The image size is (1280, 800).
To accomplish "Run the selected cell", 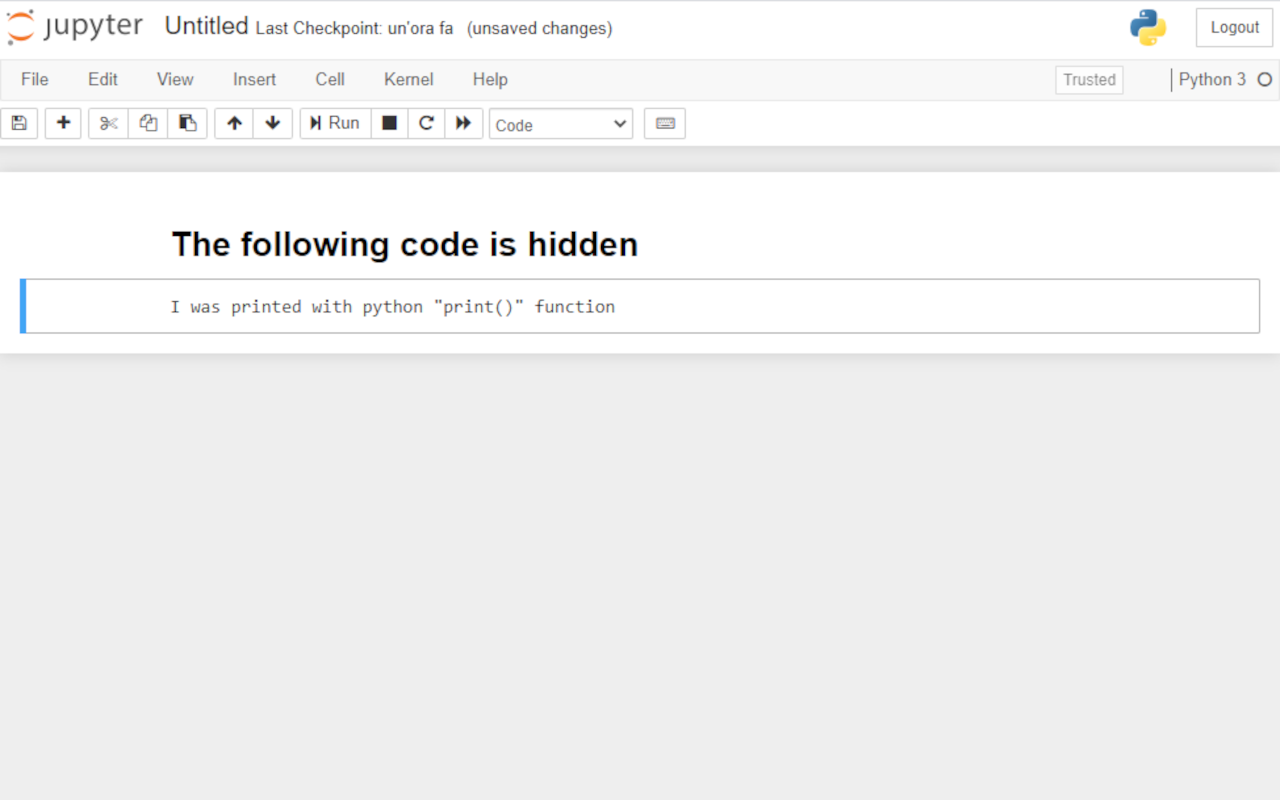I will (334, 123).
